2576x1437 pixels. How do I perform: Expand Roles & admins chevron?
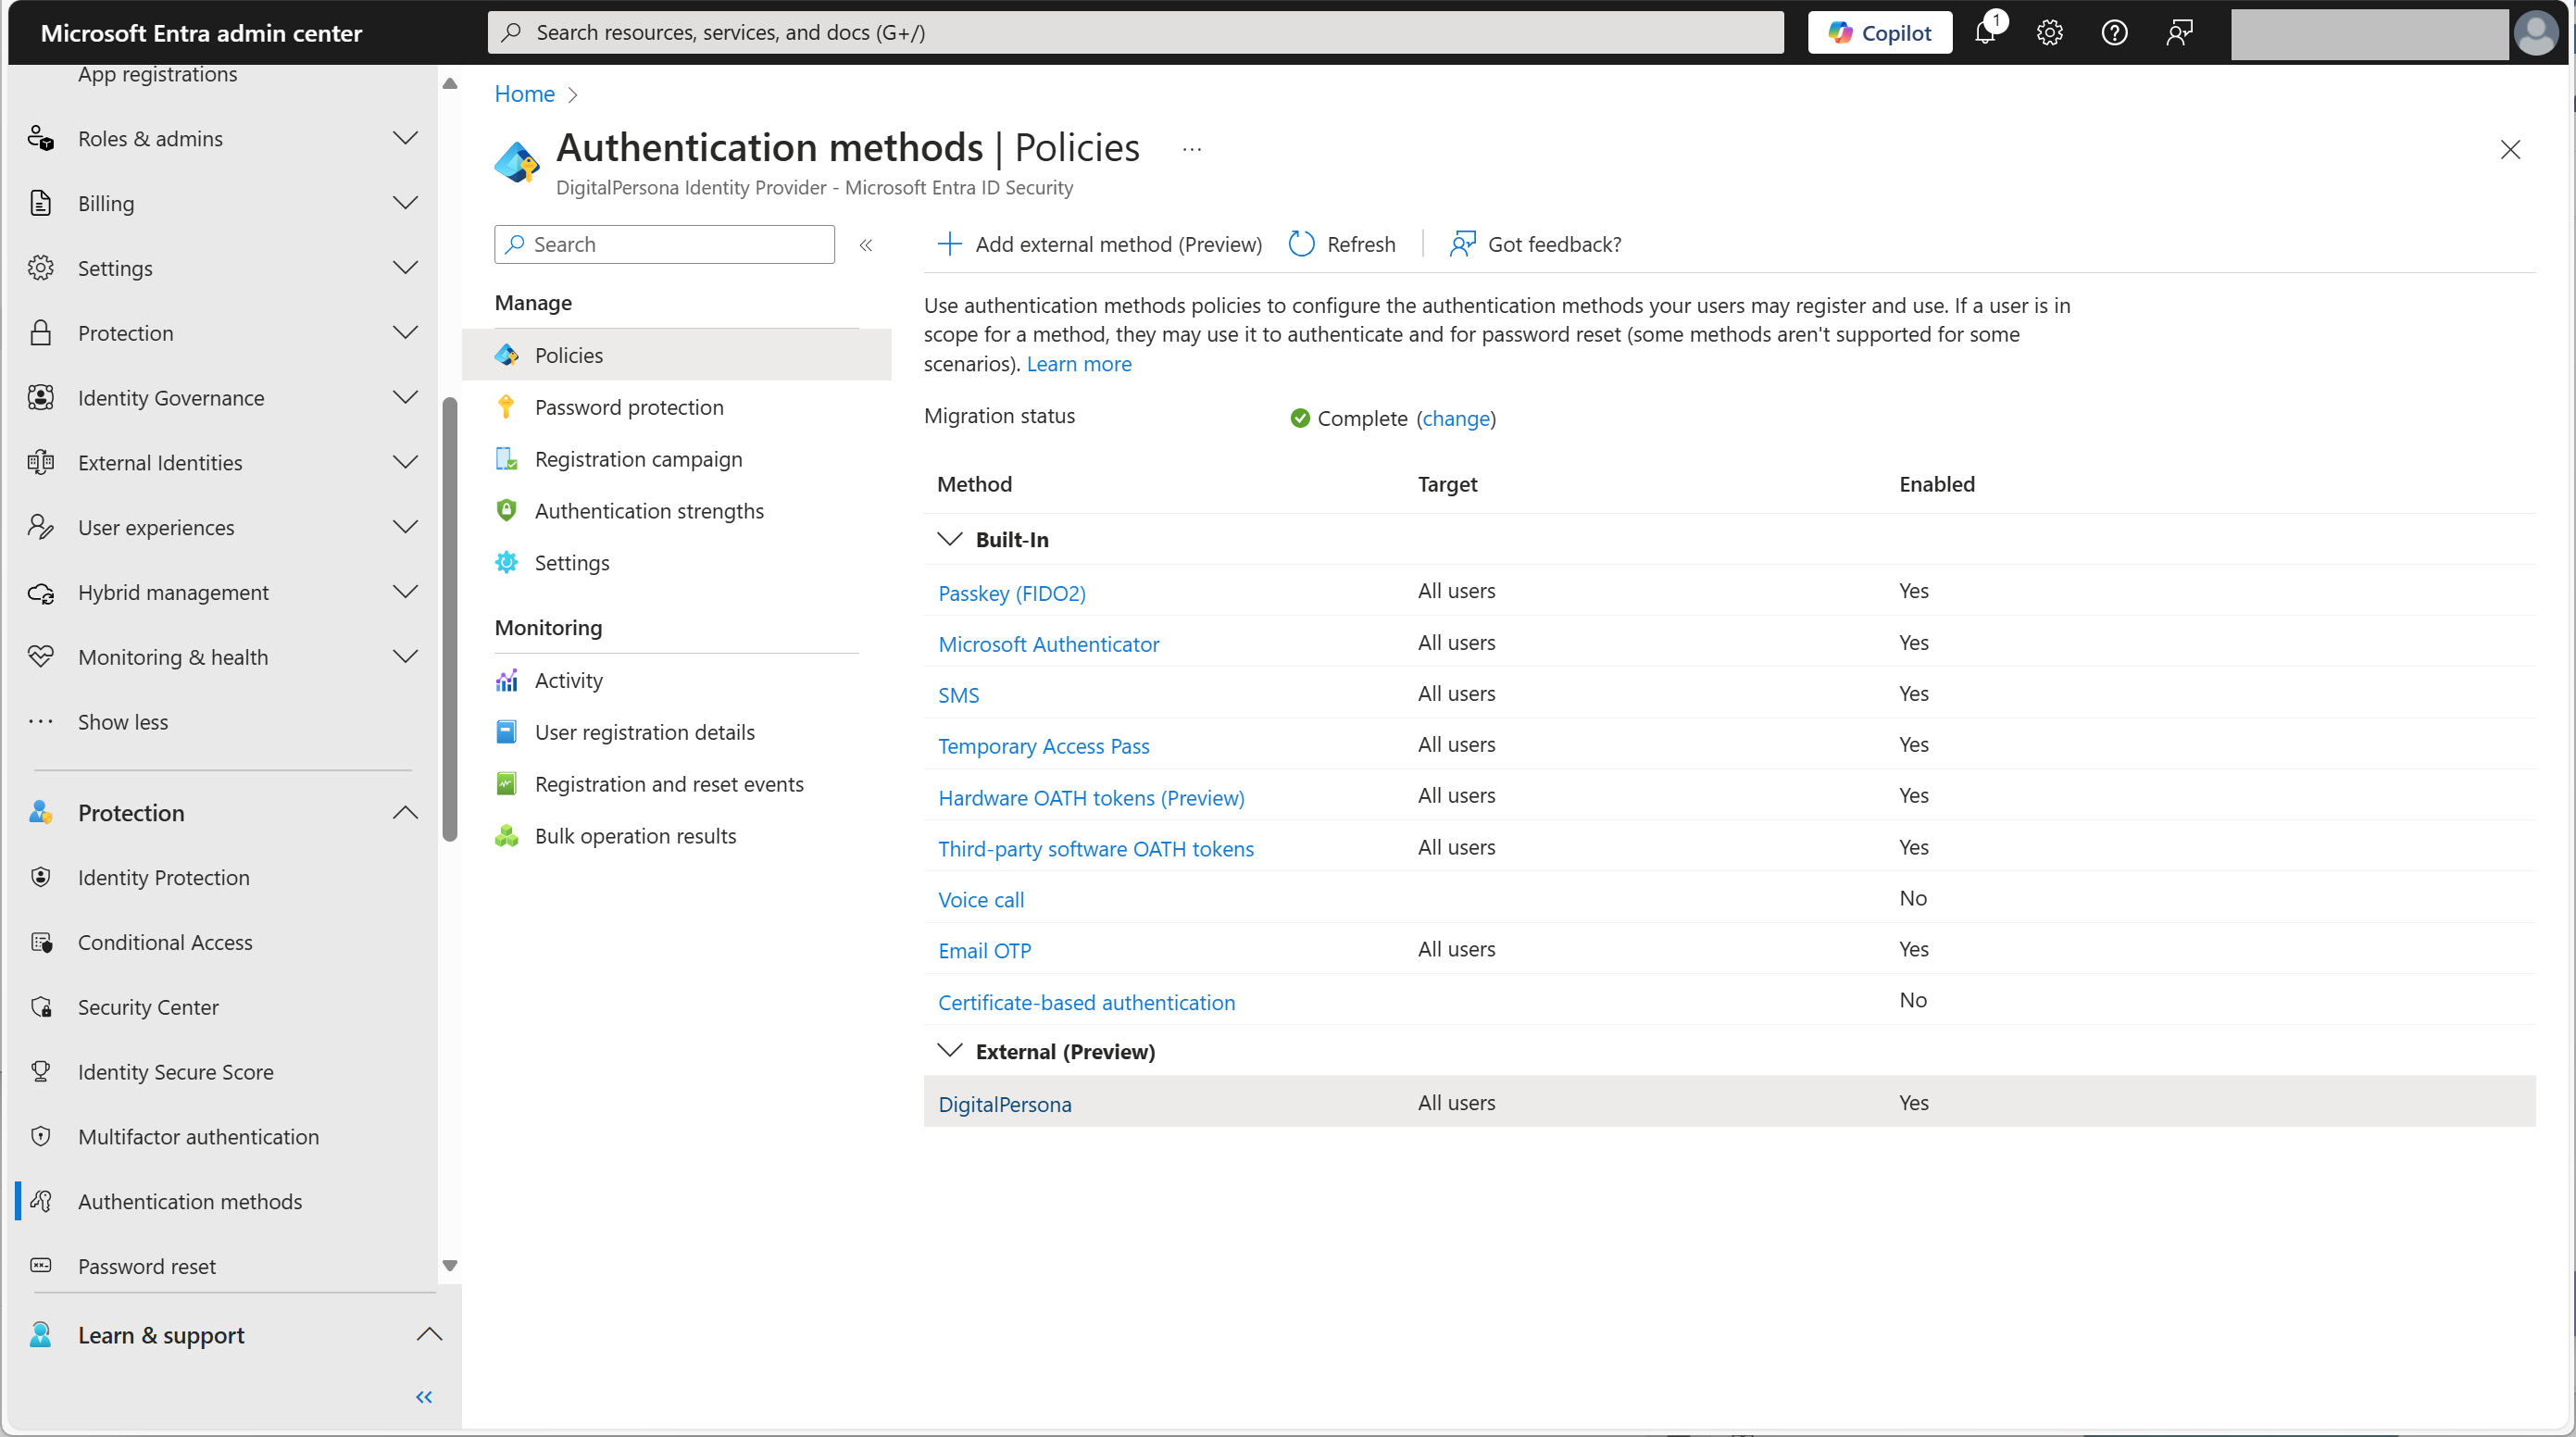(x=405, y=138)
